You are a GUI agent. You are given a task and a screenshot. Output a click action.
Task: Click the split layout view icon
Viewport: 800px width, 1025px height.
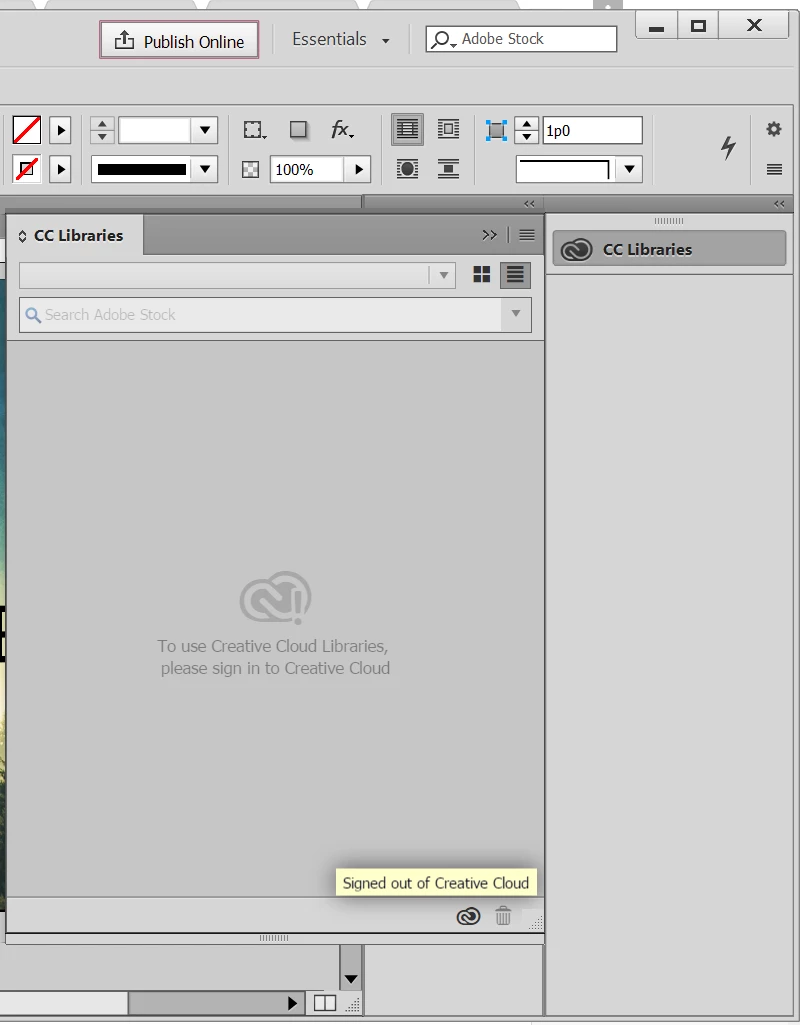click(x=325, y=1002)
